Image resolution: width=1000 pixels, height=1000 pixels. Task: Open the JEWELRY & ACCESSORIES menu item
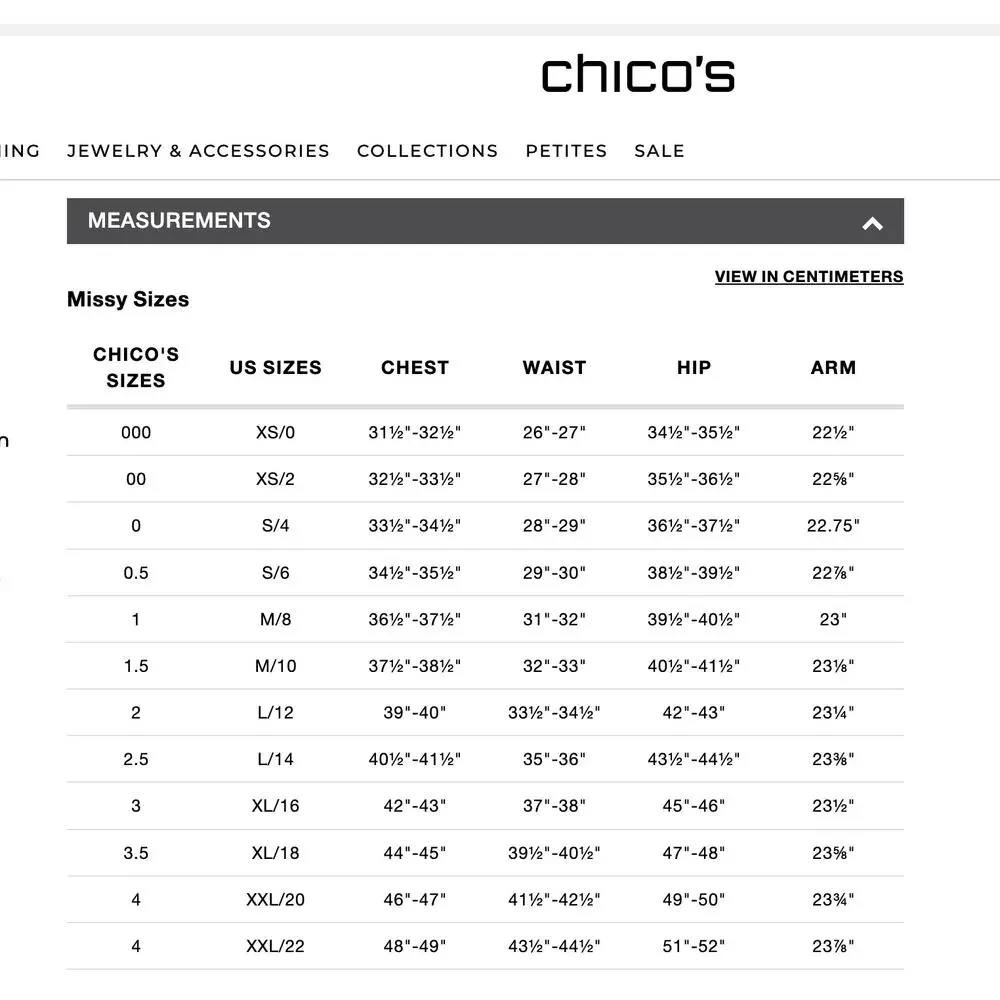(198, 151)
